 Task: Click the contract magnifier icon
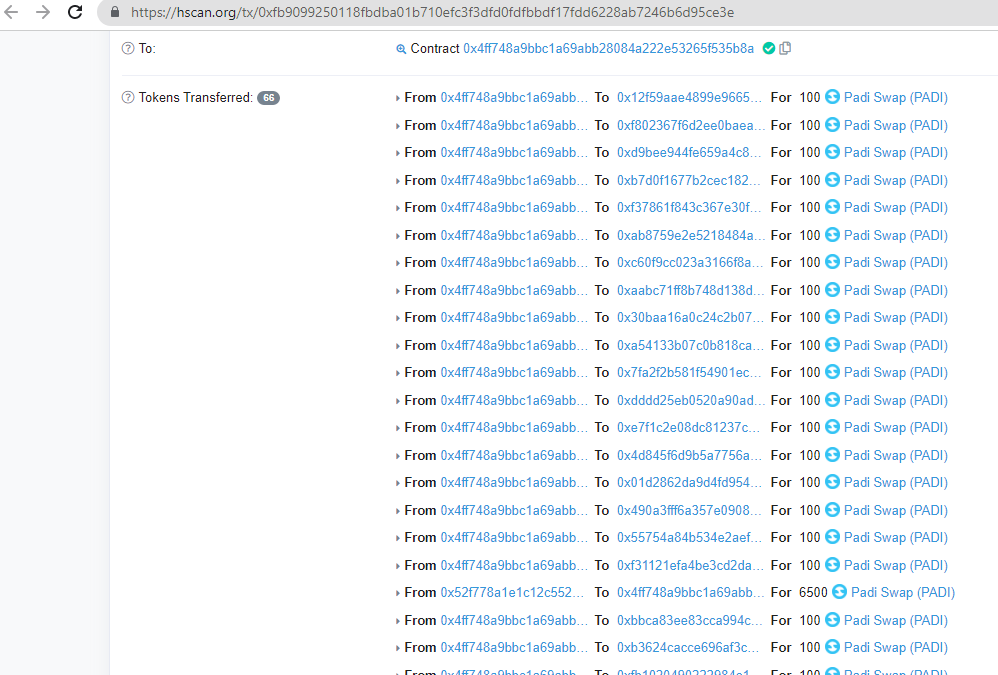401,49
